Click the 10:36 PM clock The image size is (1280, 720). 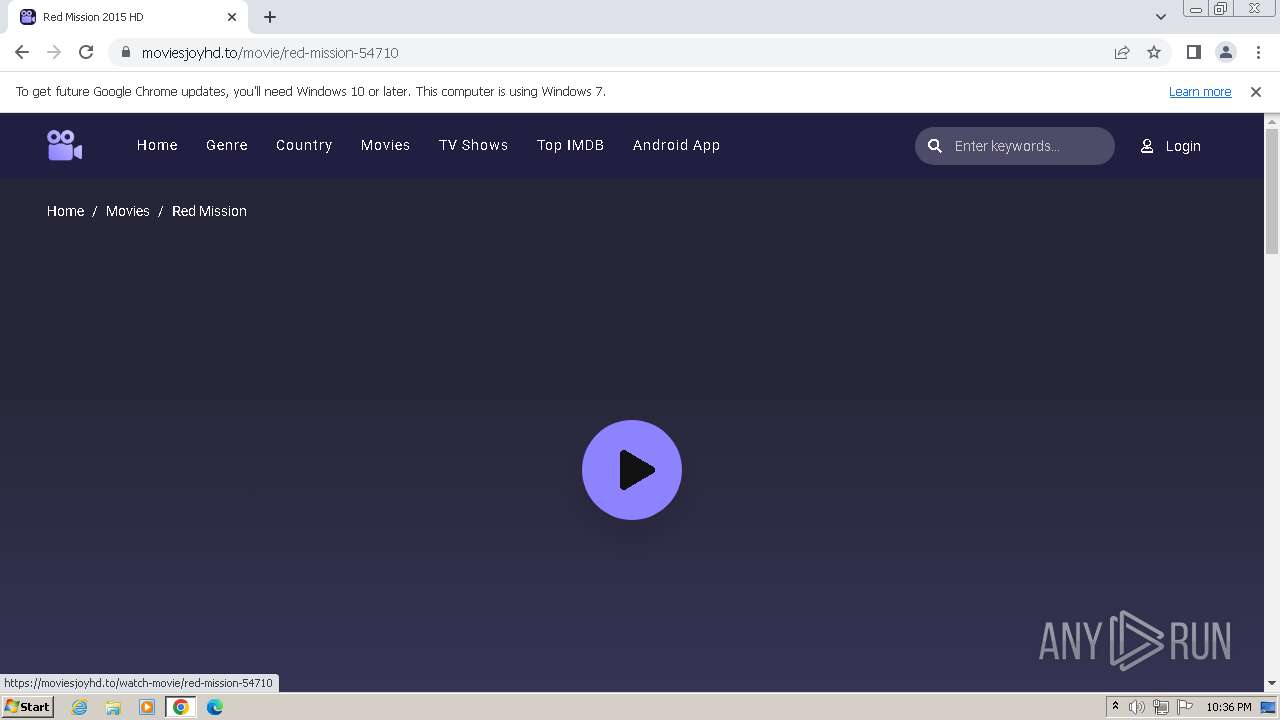click(1228, 707)
